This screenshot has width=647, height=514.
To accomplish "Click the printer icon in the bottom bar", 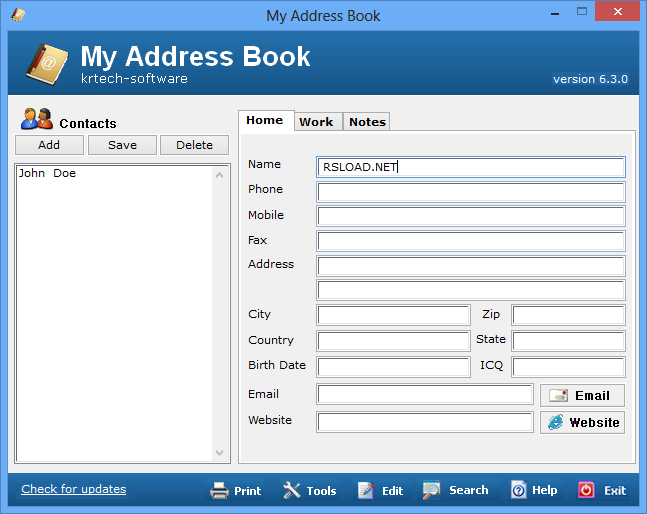I will click(x=219, y=490).
